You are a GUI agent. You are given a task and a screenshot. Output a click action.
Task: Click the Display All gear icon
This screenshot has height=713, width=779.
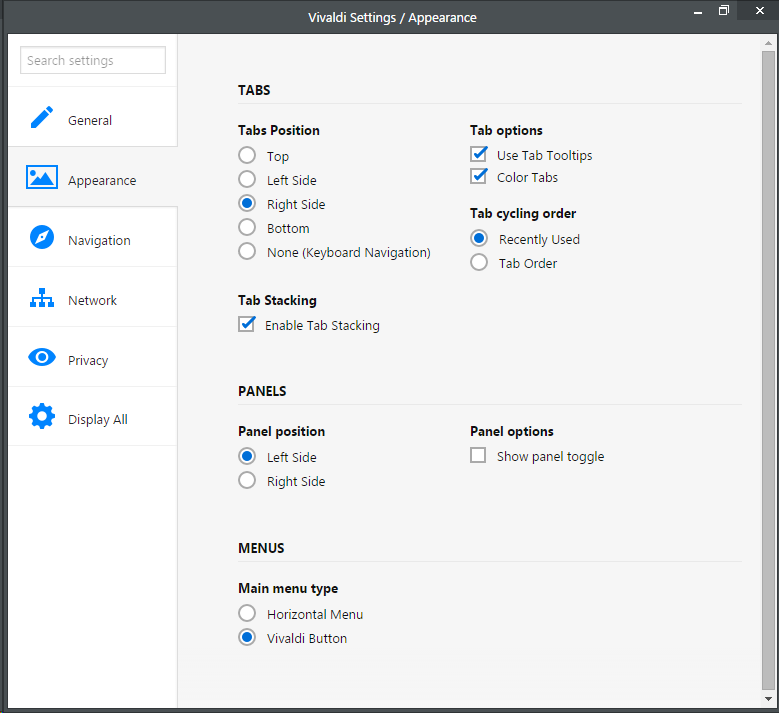42,416
